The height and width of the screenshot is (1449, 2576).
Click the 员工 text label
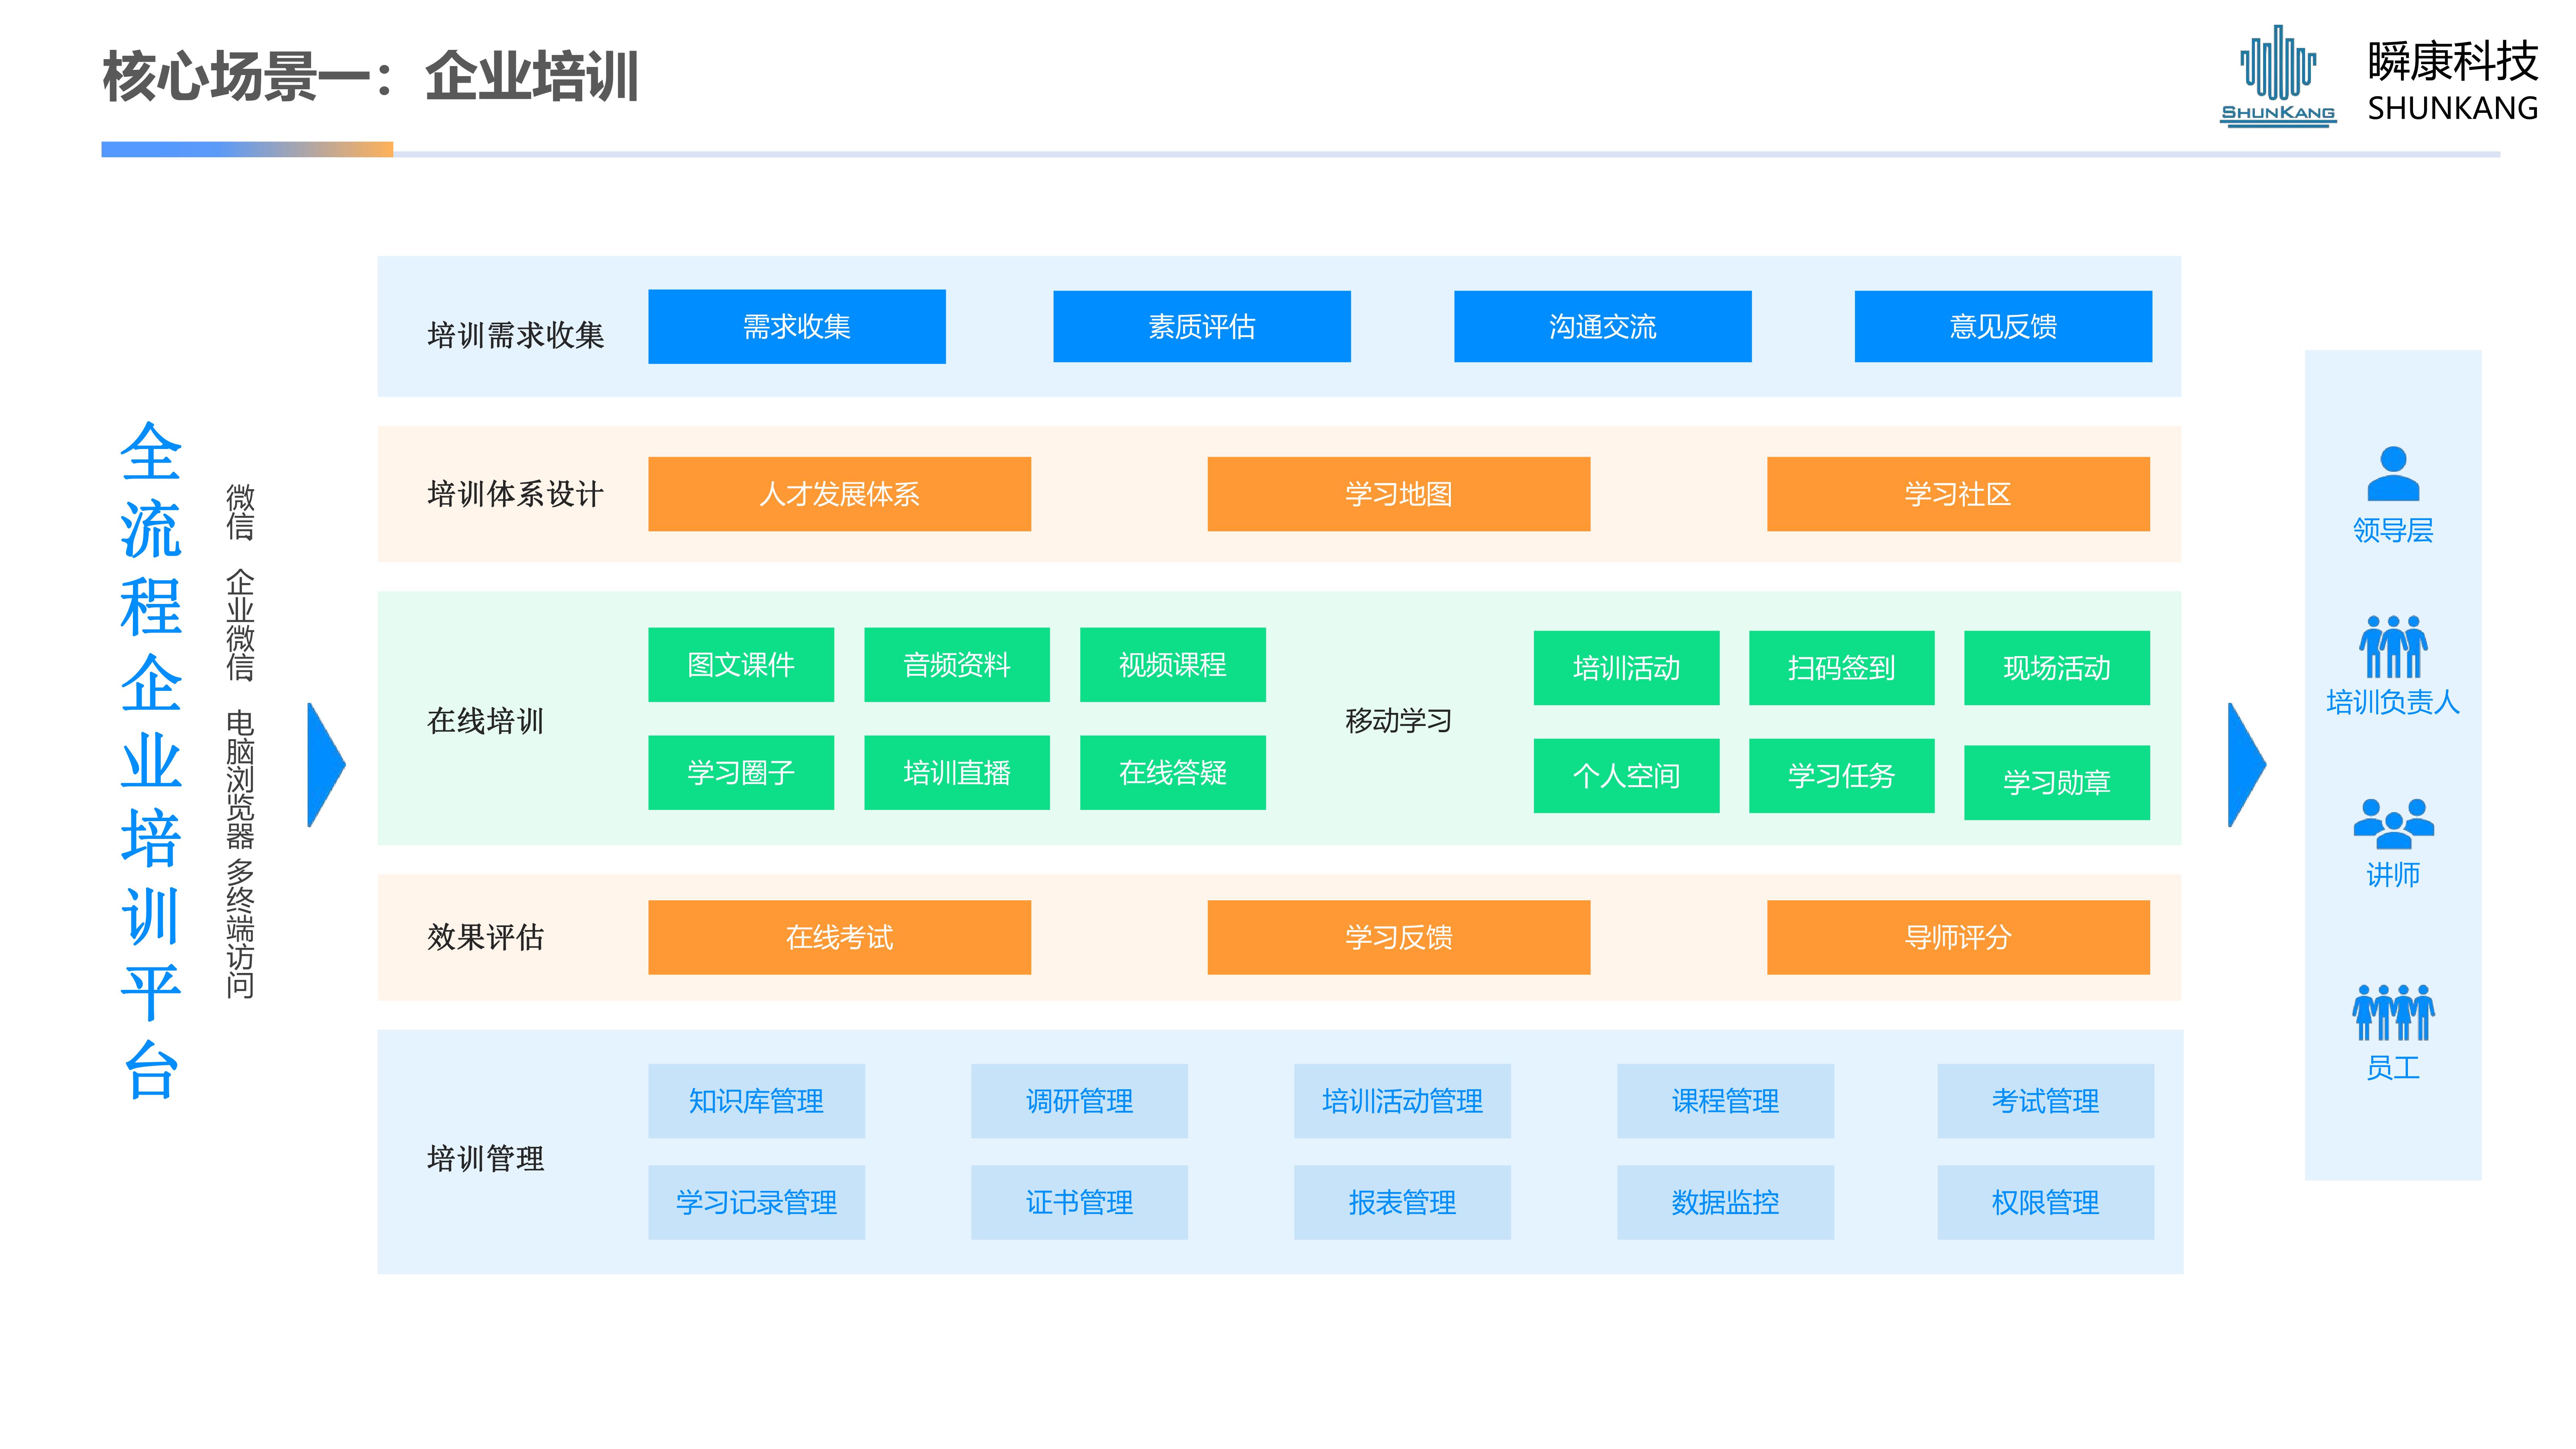pyautogui.click(x=2393, y=1068)
